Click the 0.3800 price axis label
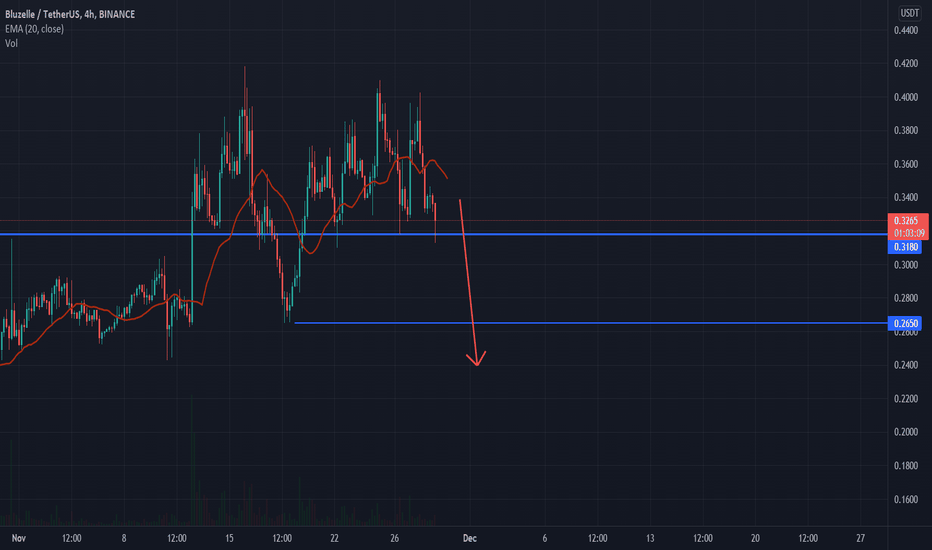The width and height of the screenshot is (932, 550). 906,130
